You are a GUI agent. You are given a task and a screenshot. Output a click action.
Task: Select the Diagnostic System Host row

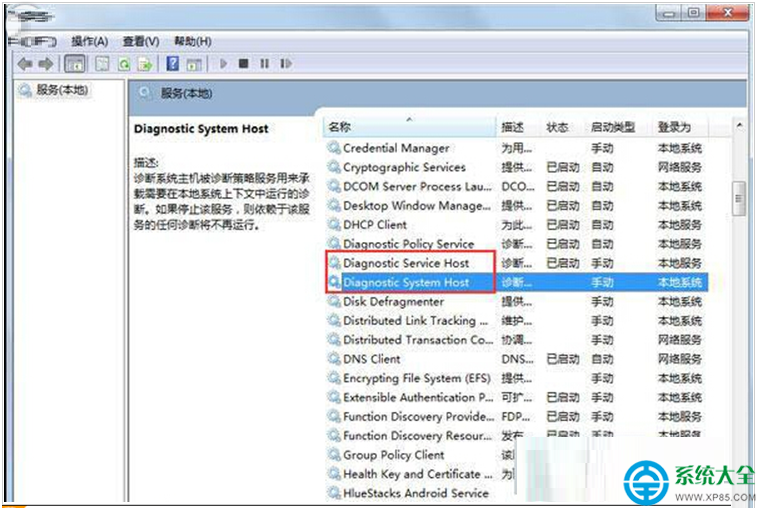[x=517, y=282]
